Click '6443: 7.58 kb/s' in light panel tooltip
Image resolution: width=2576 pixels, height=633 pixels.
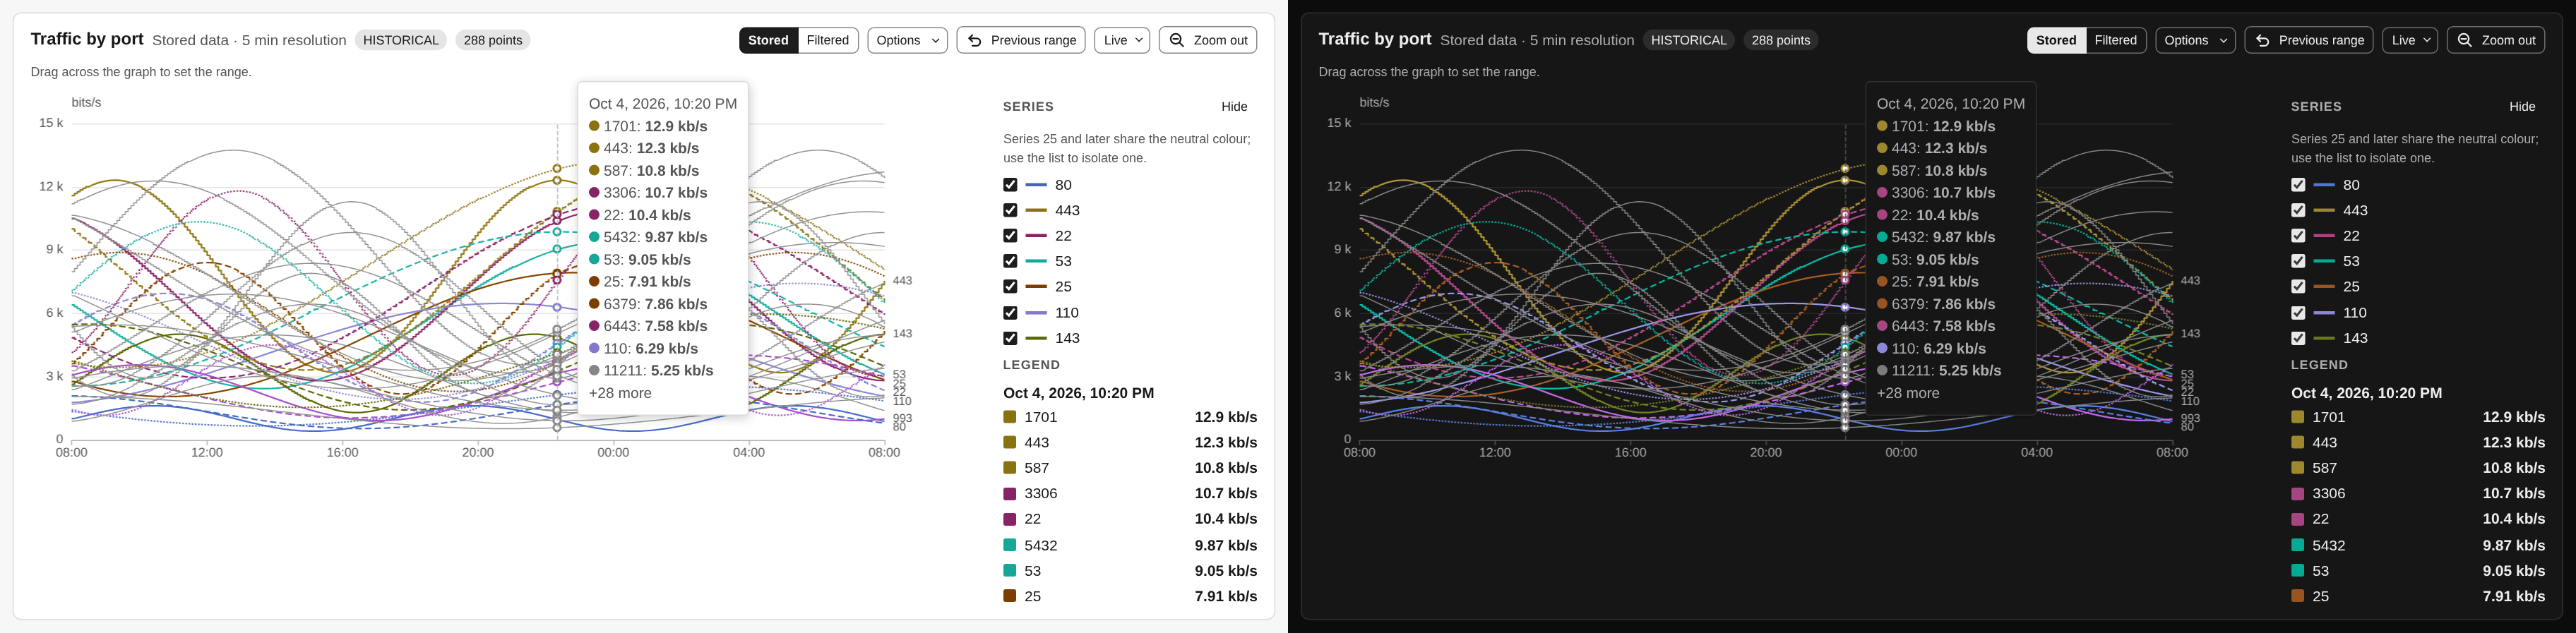point(648,326)
